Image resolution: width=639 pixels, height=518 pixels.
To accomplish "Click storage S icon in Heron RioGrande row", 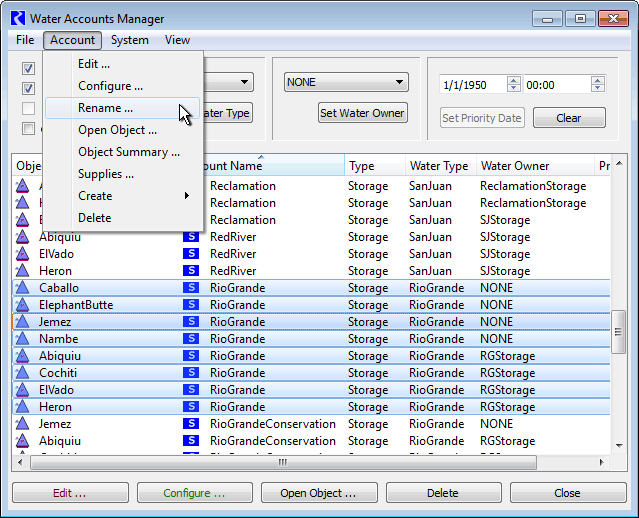I will (x=191, y=407).
